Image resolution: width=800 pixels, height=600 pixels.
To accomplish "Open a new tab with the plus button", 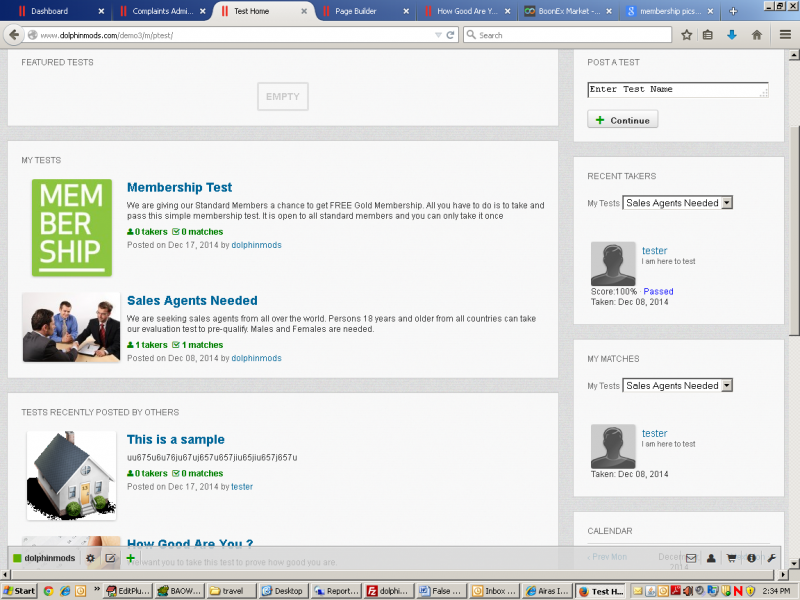I will point(733,11).
